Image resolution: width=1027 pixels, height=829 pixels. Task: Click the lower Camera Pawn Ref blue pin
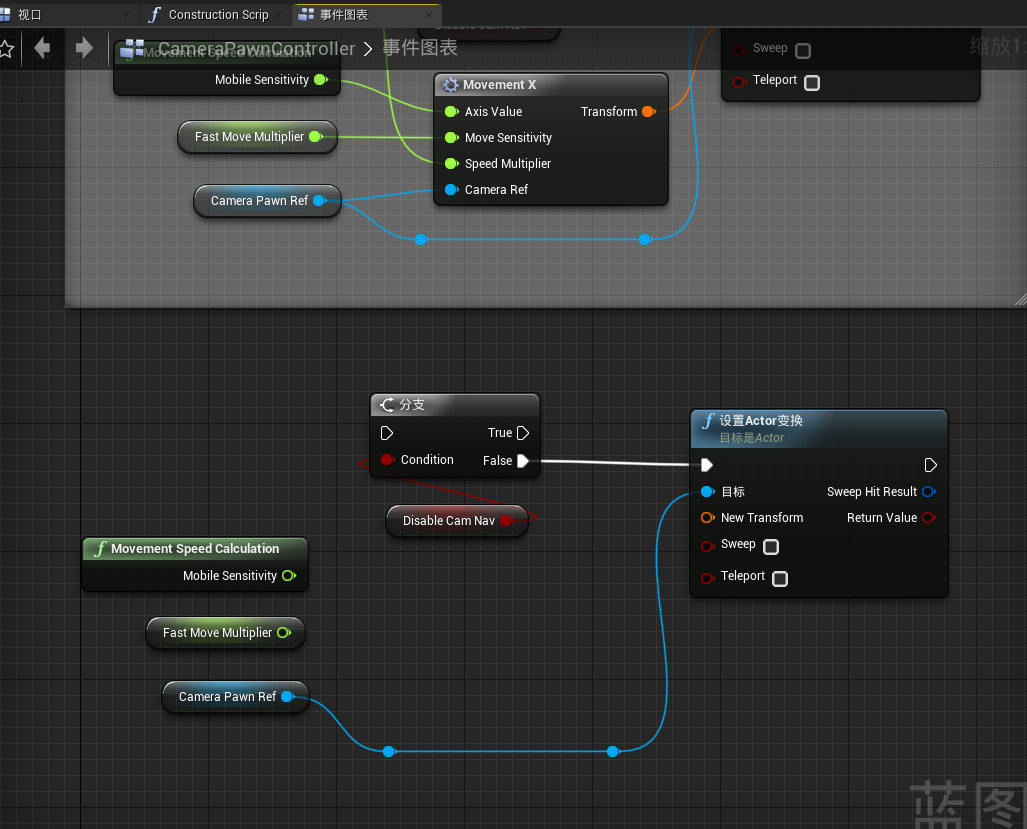[x=287, y=697]
